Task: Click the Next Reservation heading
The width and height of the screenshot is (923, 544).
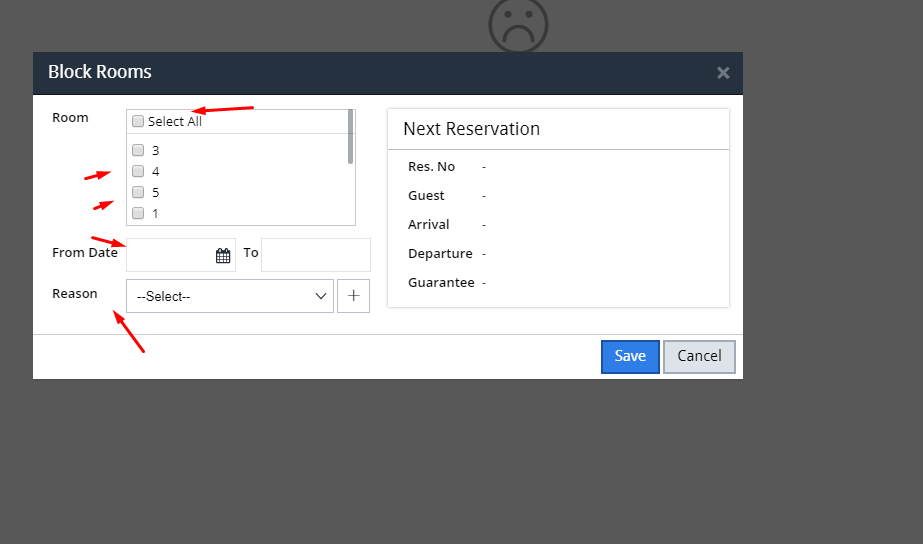Action: [472, 129]
